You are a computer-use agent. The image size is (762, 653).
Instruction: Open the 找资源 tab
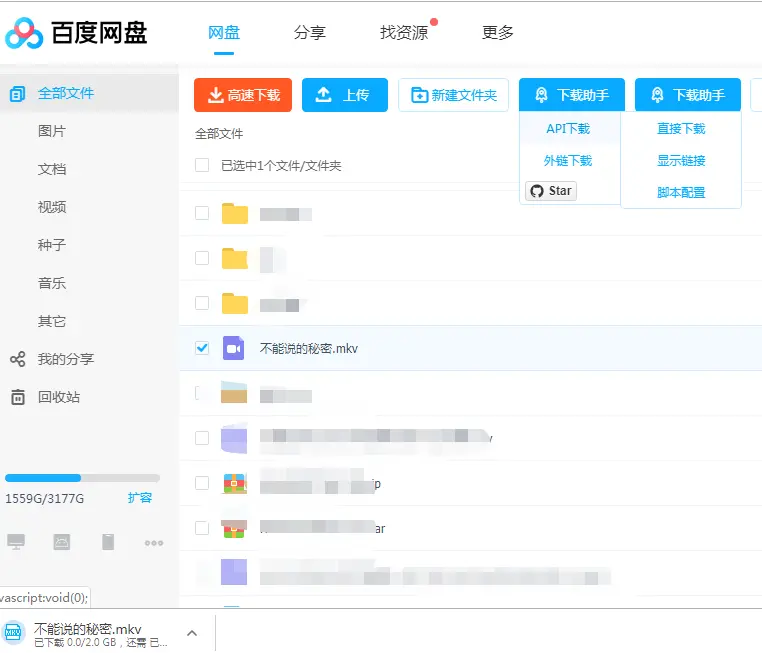coord(404,33)
